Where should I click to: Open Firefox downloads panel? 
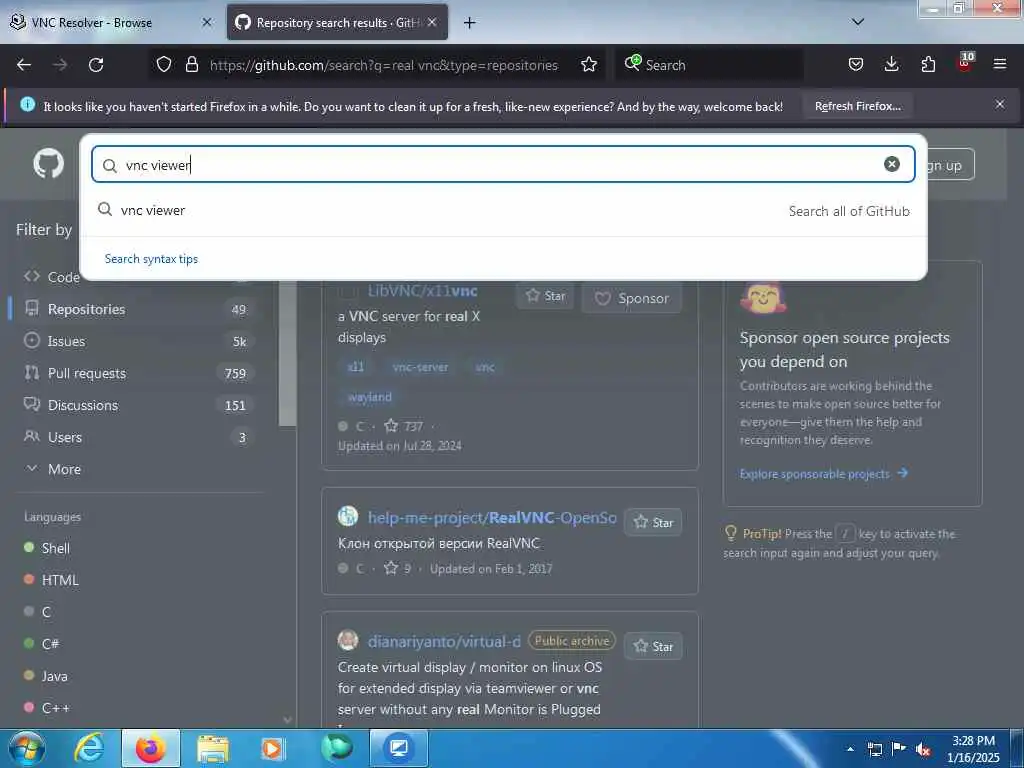891,64
